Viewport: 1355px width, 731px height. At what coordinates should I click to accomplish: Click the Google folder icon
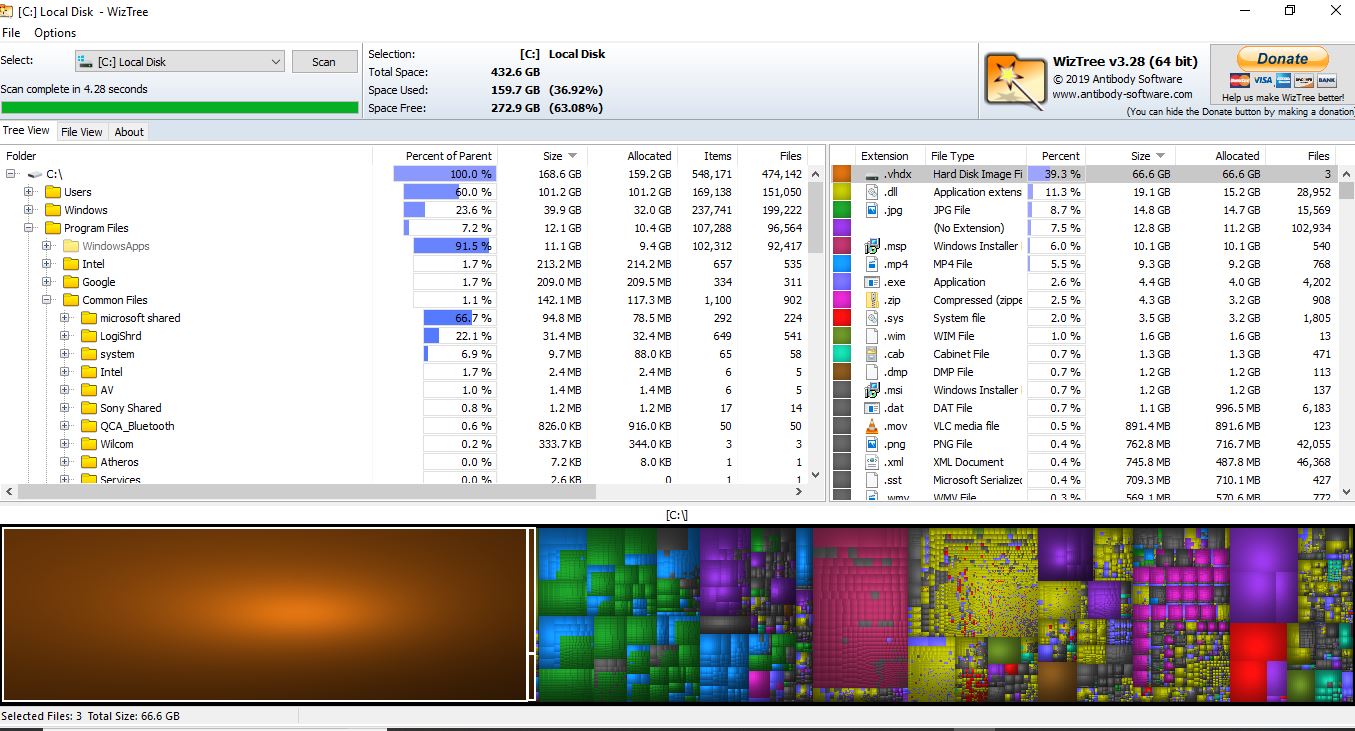point(71,282)
